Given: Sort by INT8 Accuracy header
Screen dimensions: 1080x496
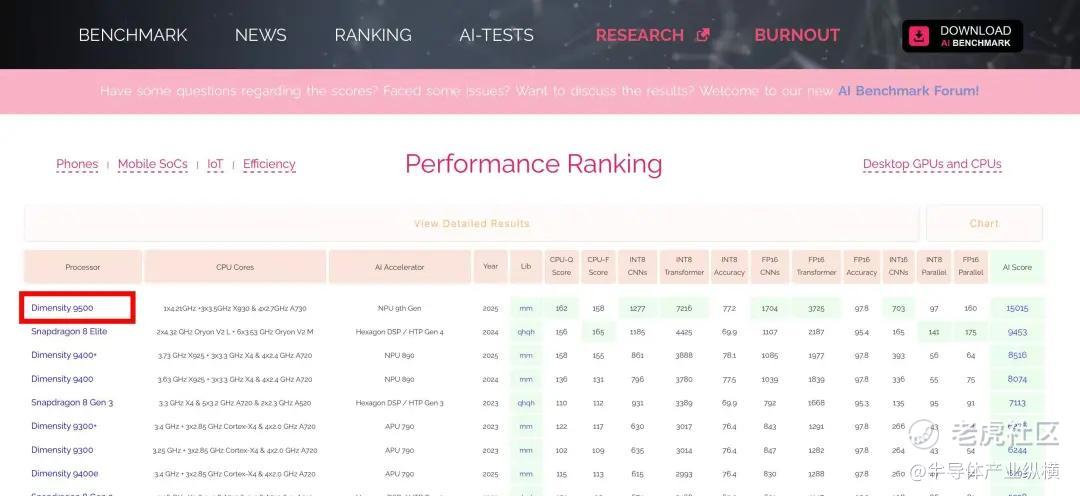Looking at the screenshot, I should 729,267.
